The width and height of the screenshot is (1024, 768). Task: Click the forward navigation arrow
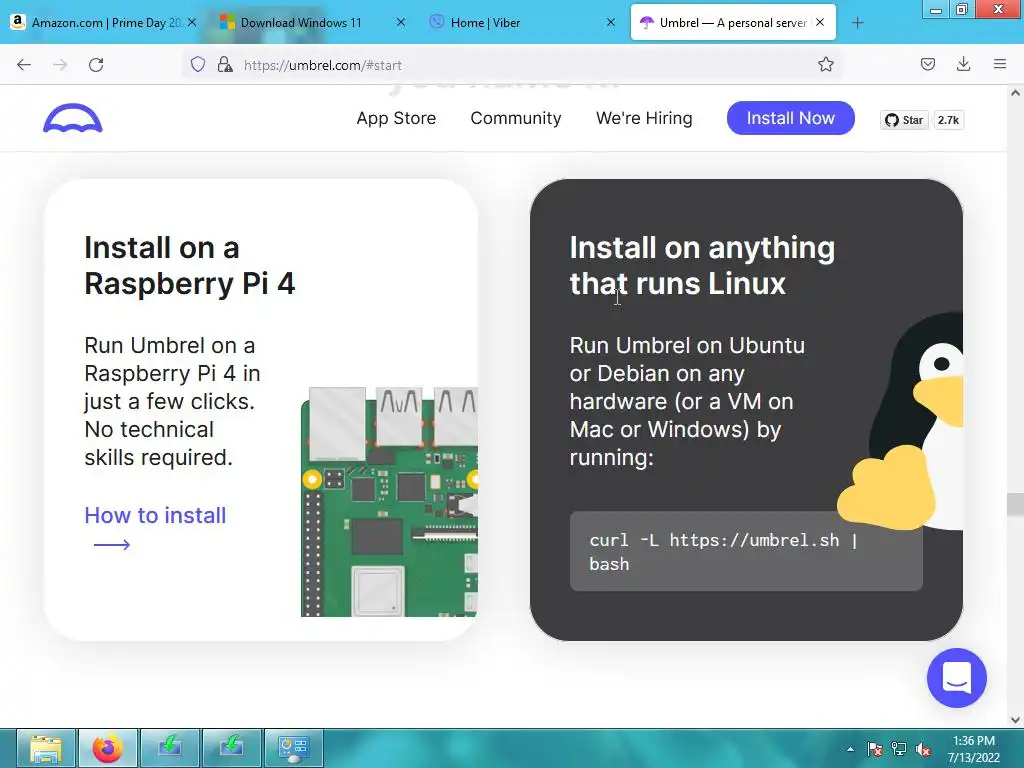click(x=60, y=65)
